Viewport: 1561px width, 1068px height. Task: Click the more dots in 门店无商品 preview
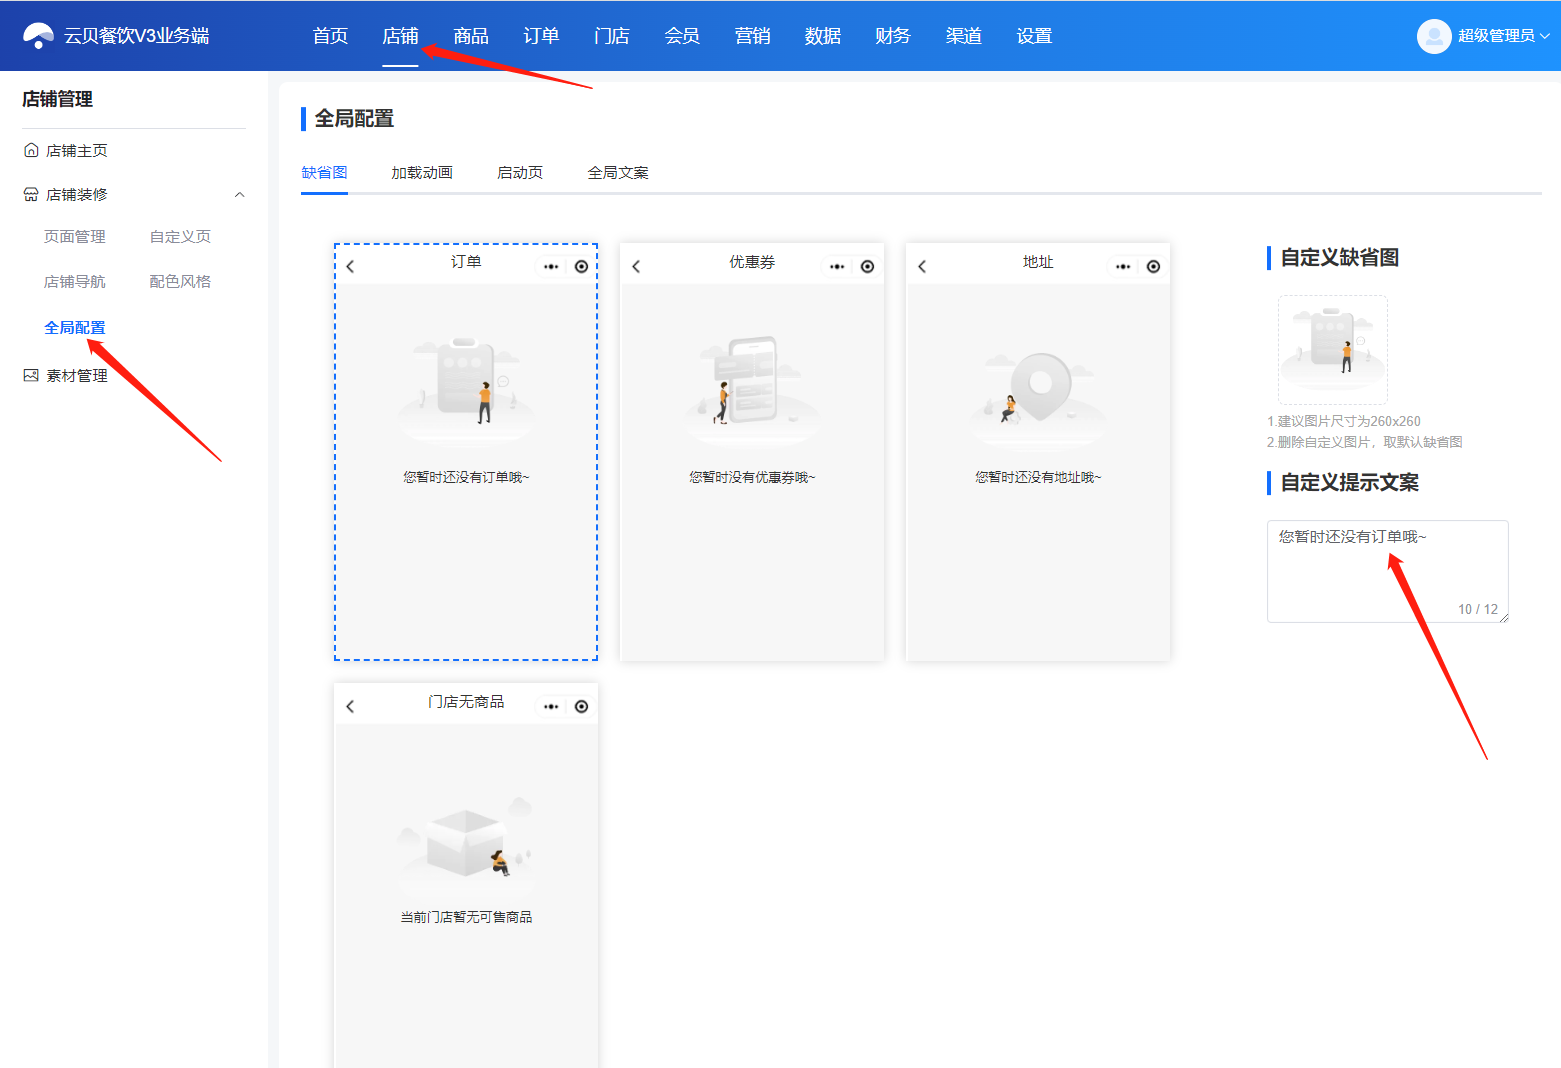[551, 706]
